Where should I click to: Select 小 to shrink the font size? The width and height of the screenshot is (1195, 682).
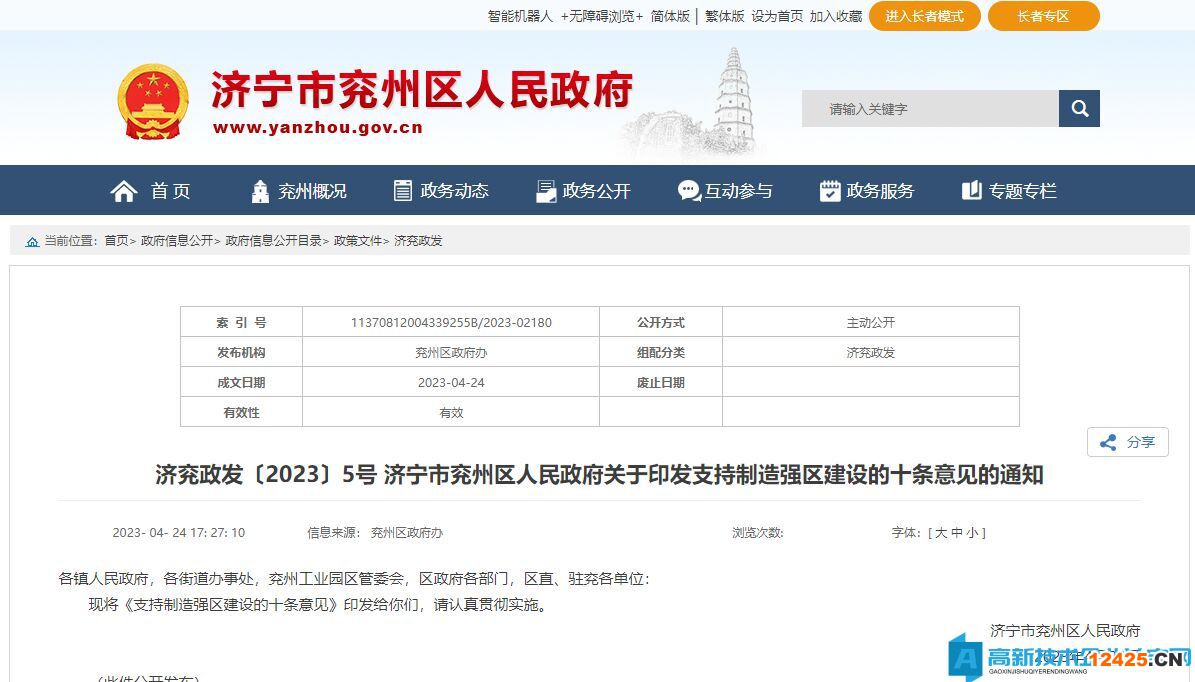(972, 533)
